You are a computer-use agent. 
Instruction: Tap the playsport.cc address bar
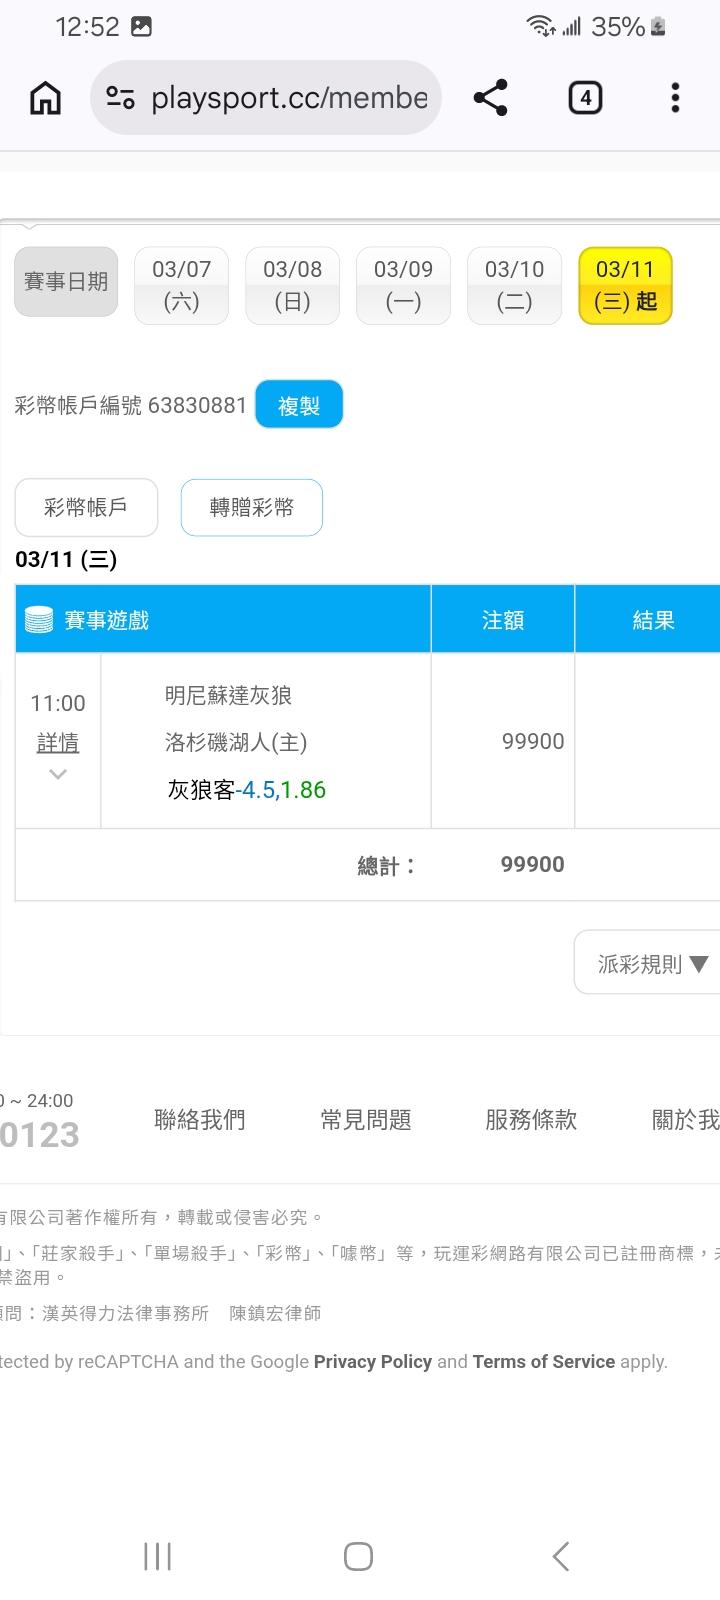(288, 98)
